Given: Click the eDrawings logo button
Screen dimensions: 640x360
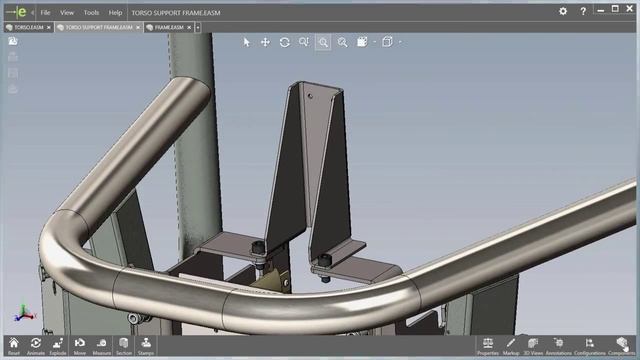Looking at the screenshot, I should click(x=17, y=12).
